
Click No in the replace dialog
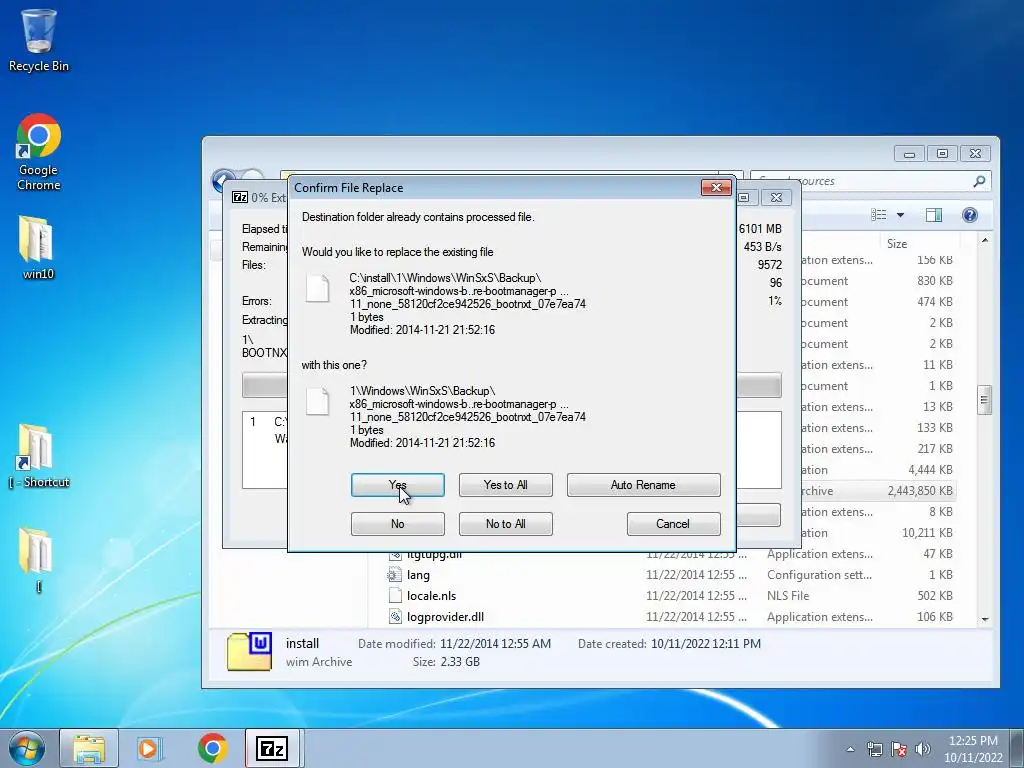(397, 524)
